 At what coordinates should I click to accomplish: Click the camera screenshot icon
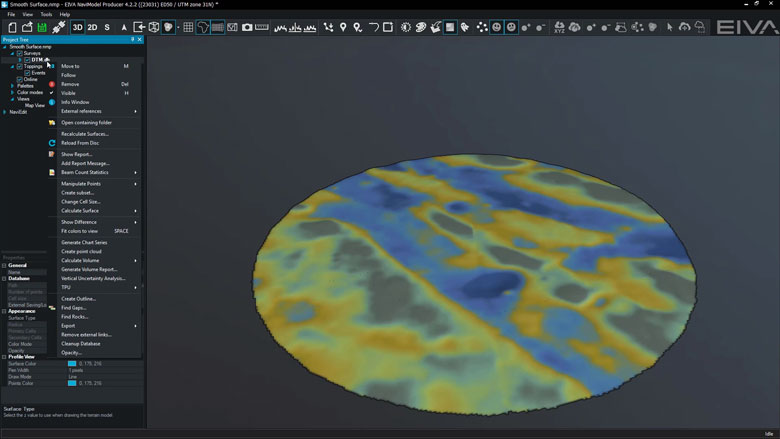[247, 27]
